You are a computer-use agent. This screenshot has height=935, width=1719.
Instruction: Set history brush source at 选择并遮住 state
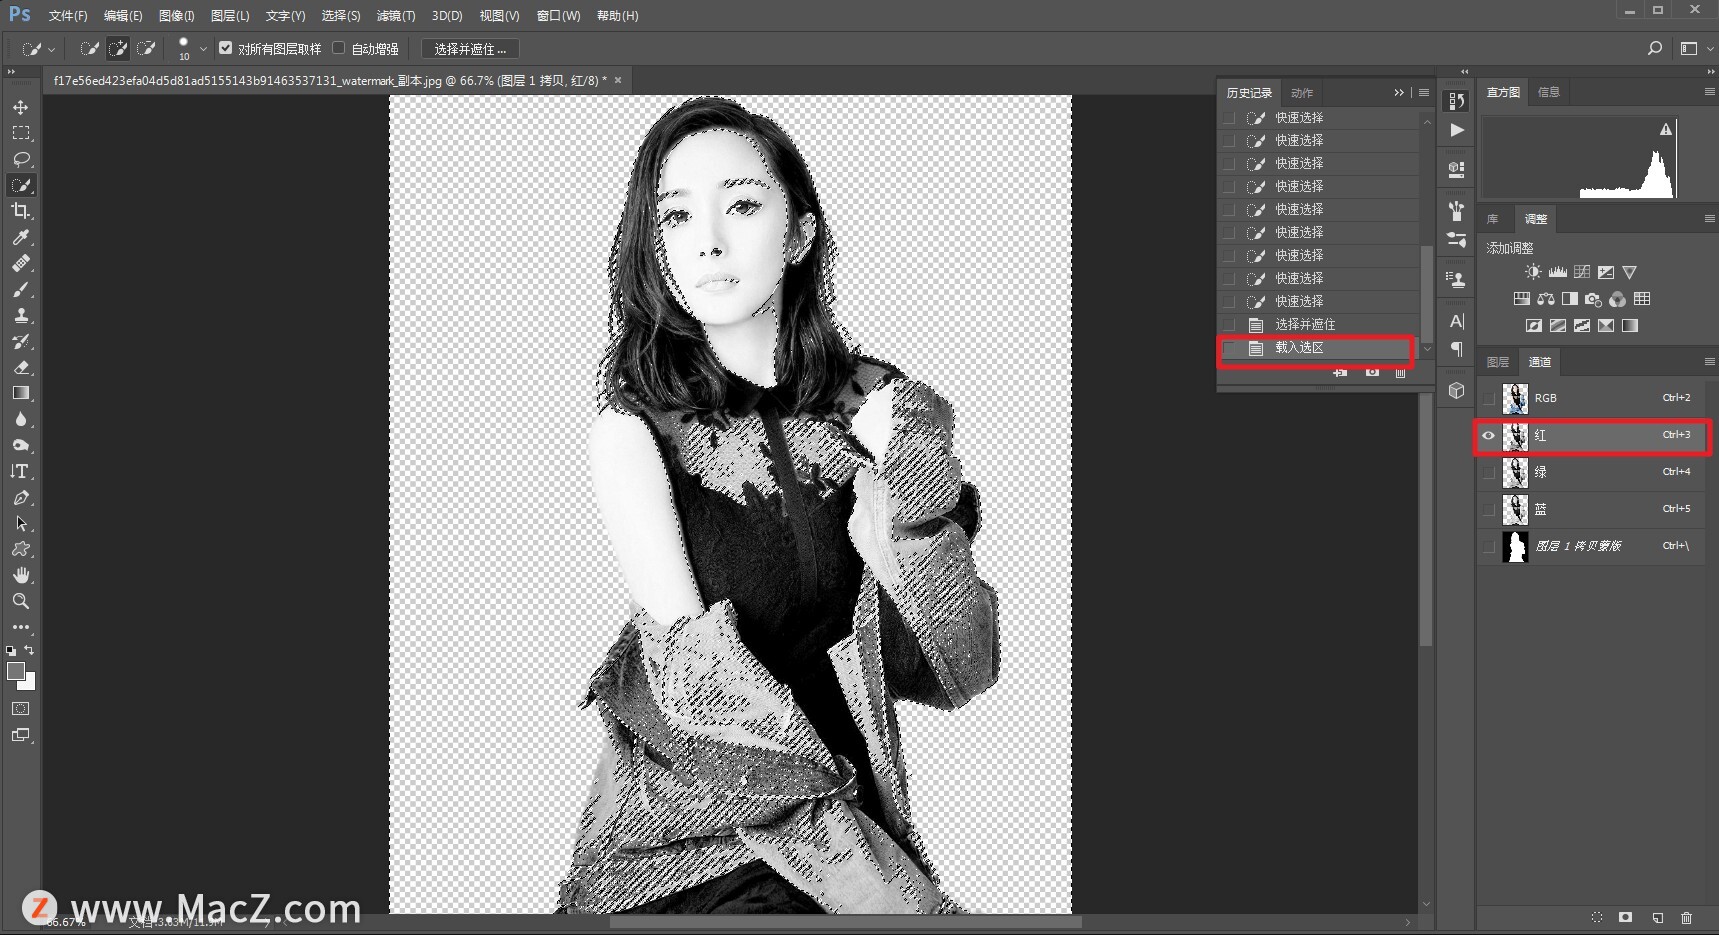pos(1229,324)
